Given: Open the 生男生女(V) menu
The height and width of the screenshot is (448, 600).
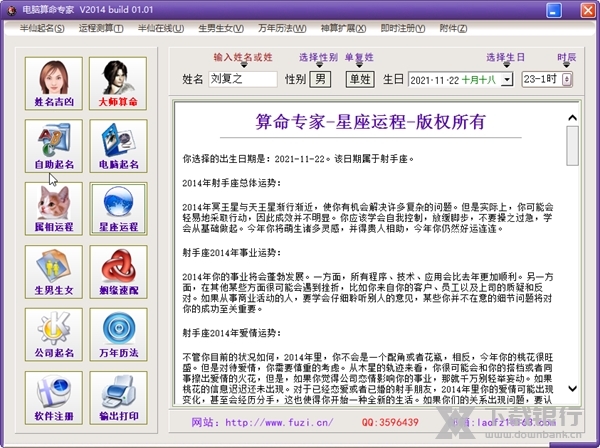Looking at the screenshot, I should [221, 28].
